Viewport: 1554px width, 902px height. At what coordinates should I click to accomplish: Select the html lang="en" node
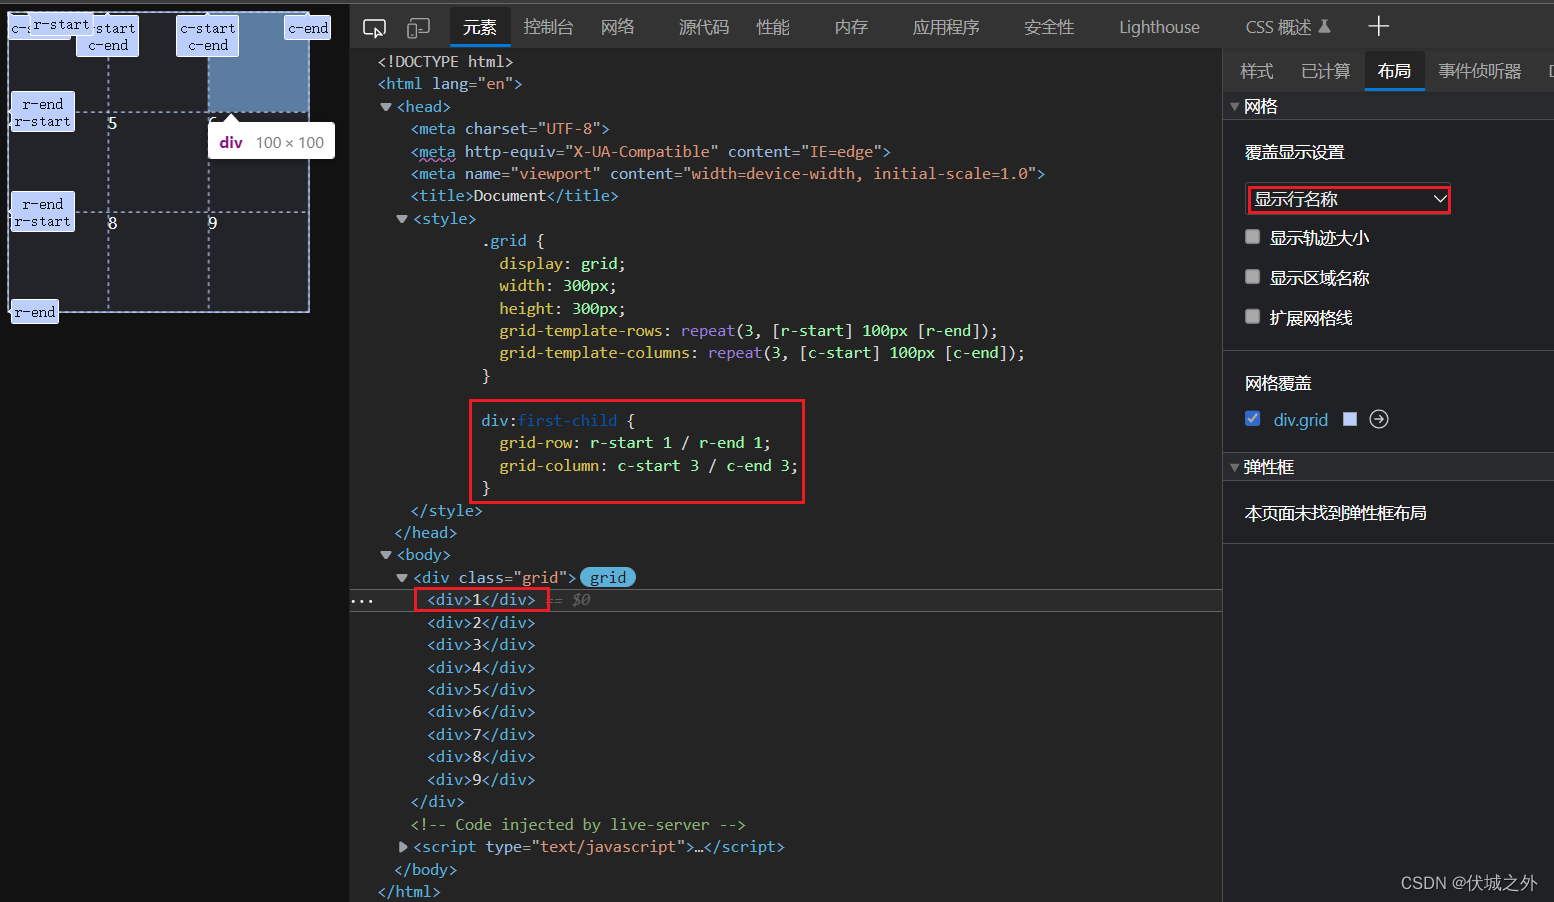(x=450, y=84)
